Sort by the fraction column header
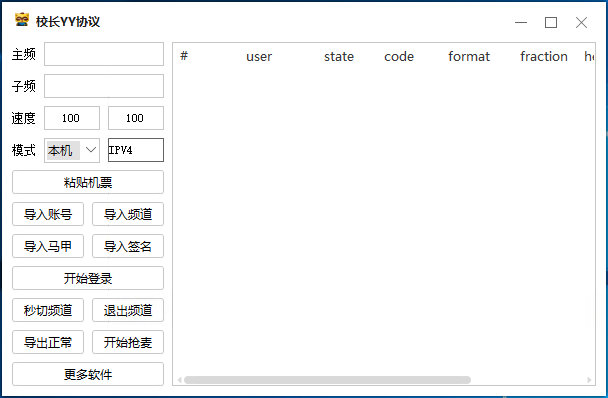This screenshot has height=398, width=608. tap(544, 57)
